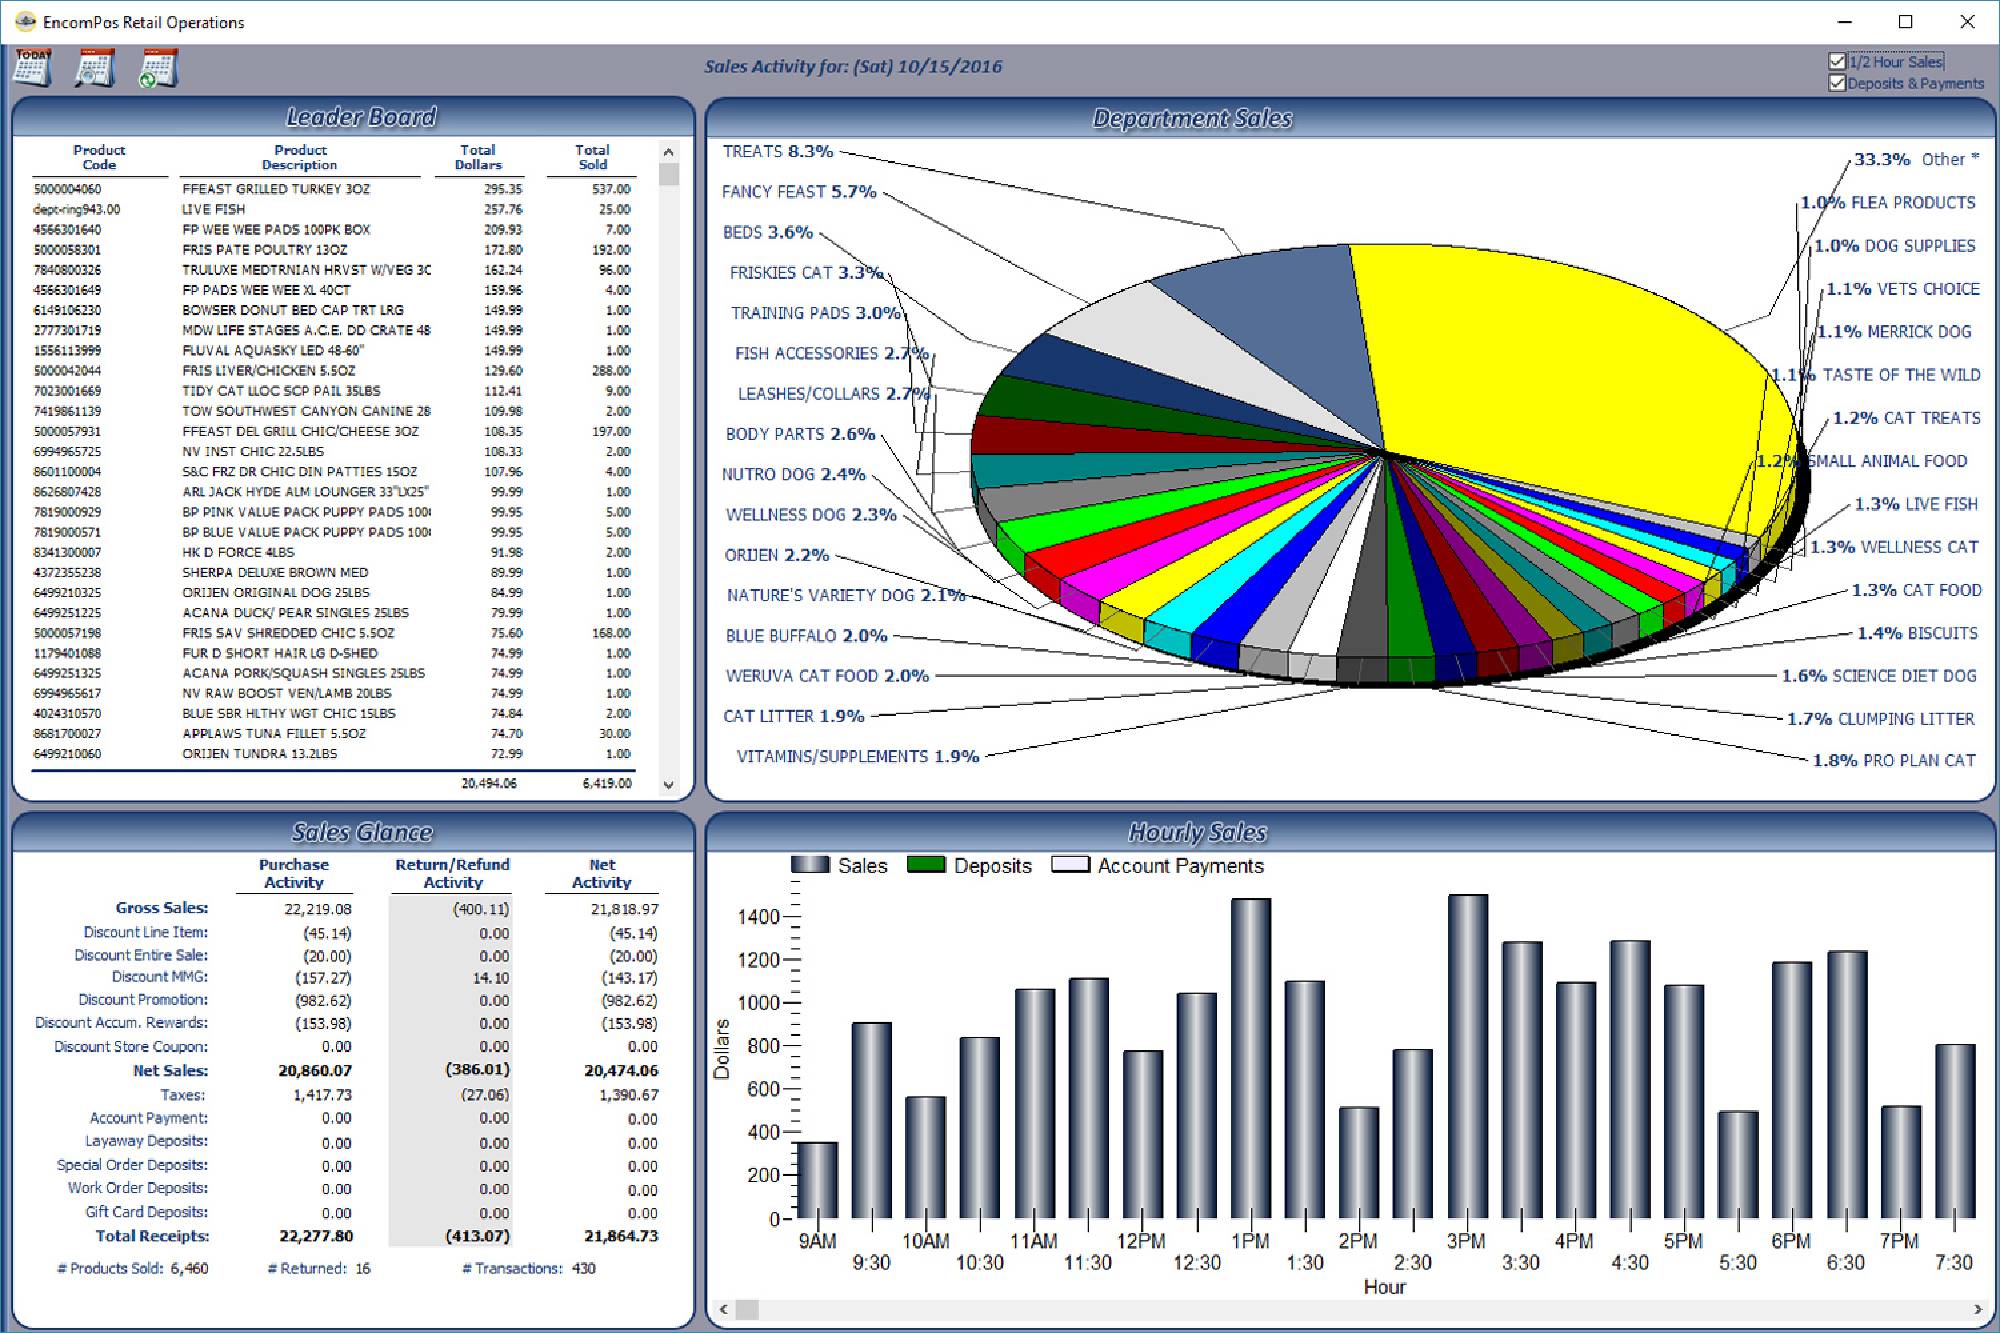Image resolution: width=2000 pixels, height=1333 pixels.
Task: Uncheck the Deposits & Payments checkbox
Action: click(1836, 83)
